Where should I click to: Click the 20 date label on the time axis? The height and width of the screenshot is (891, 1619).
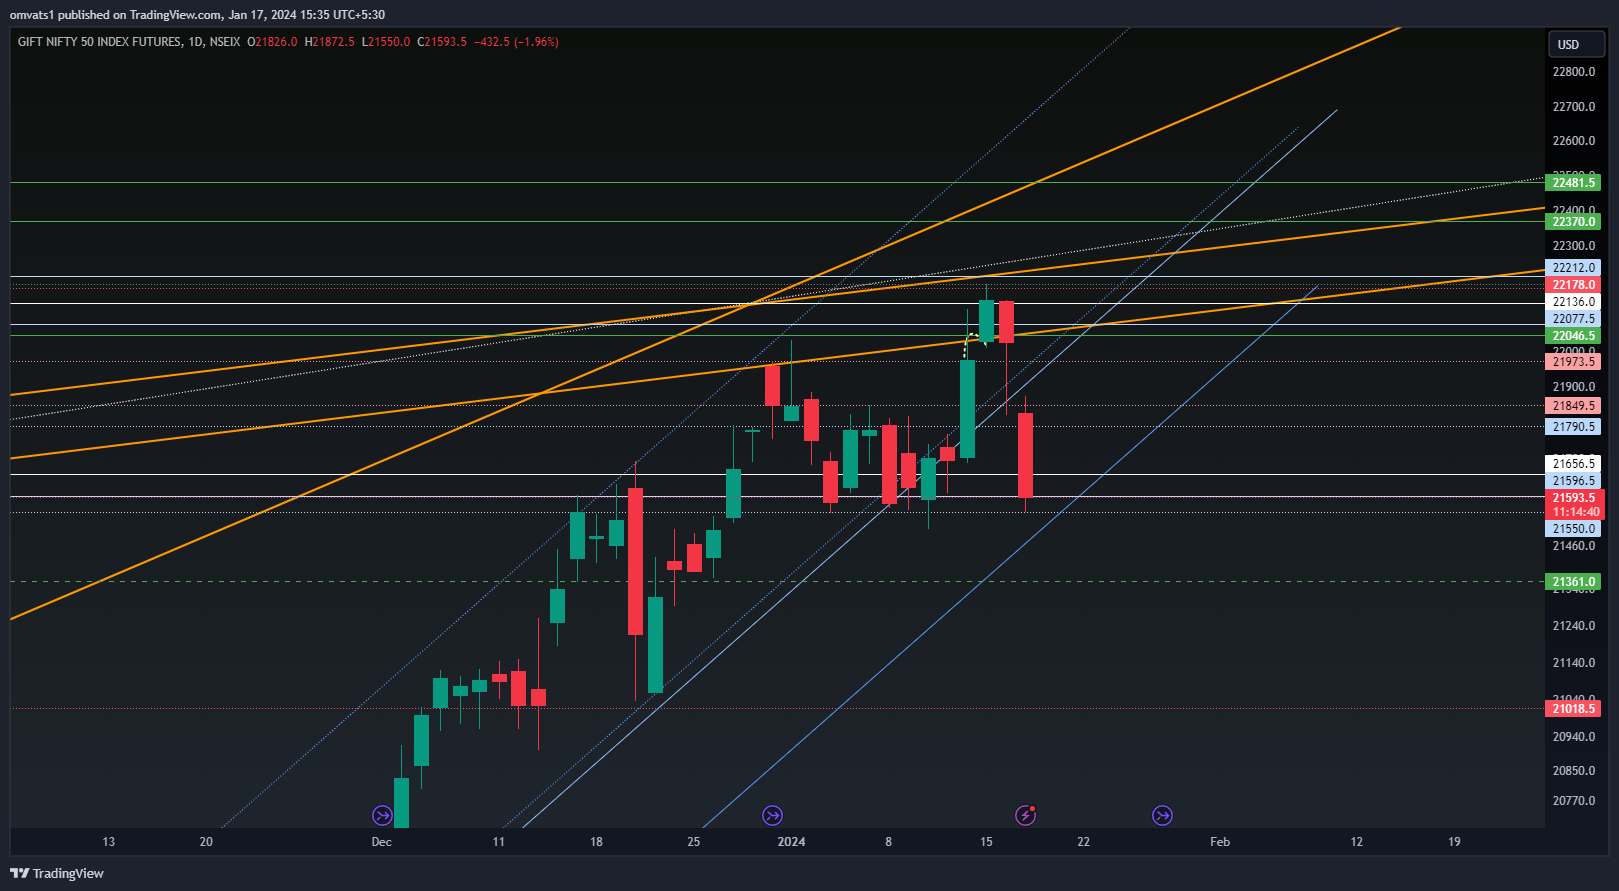pyautogui.click(x=206, y=842)
